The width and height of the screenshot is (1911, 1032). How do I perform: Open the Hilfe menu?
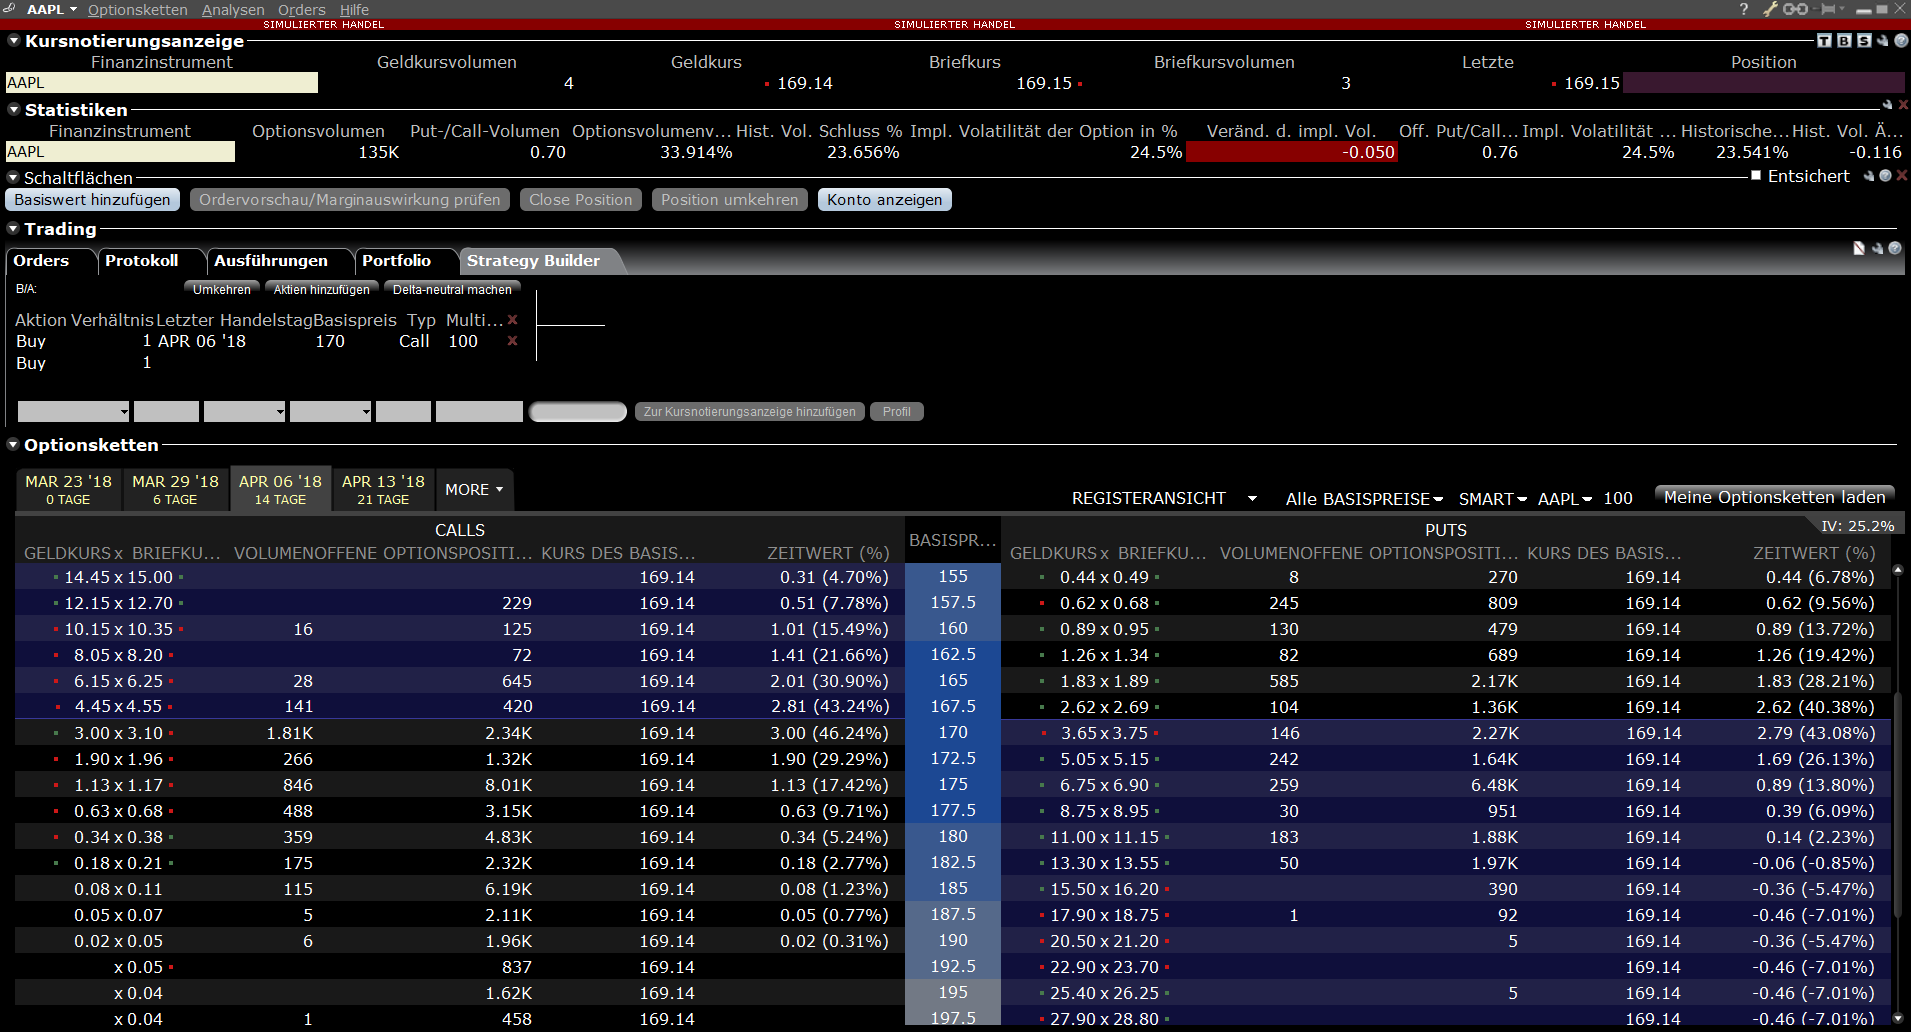click(x=354, y=9)
